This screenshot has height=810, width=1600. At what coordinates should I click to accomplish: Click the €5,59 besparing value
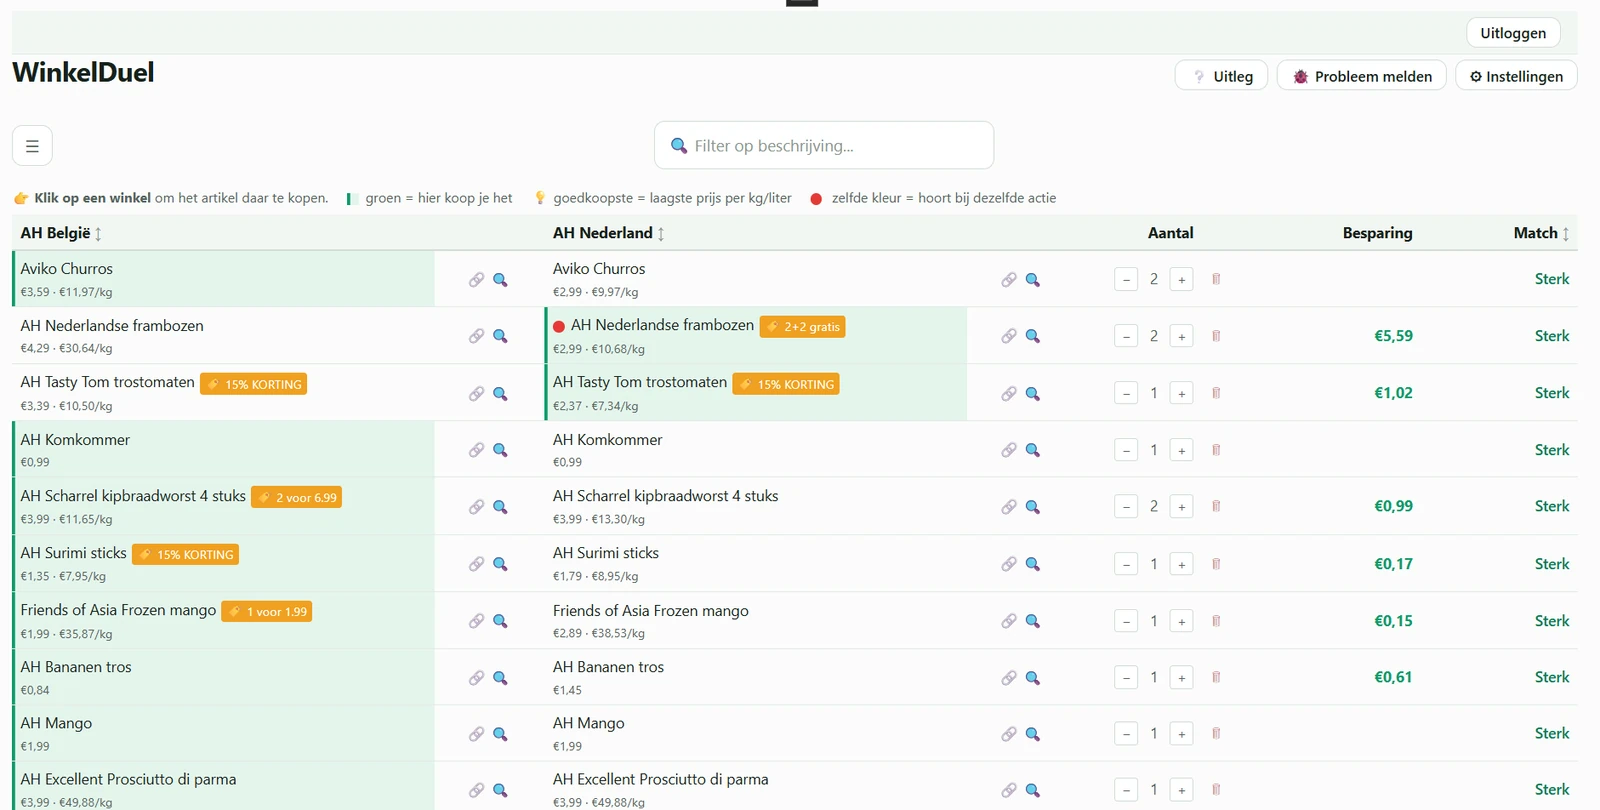click(1393, 336)
